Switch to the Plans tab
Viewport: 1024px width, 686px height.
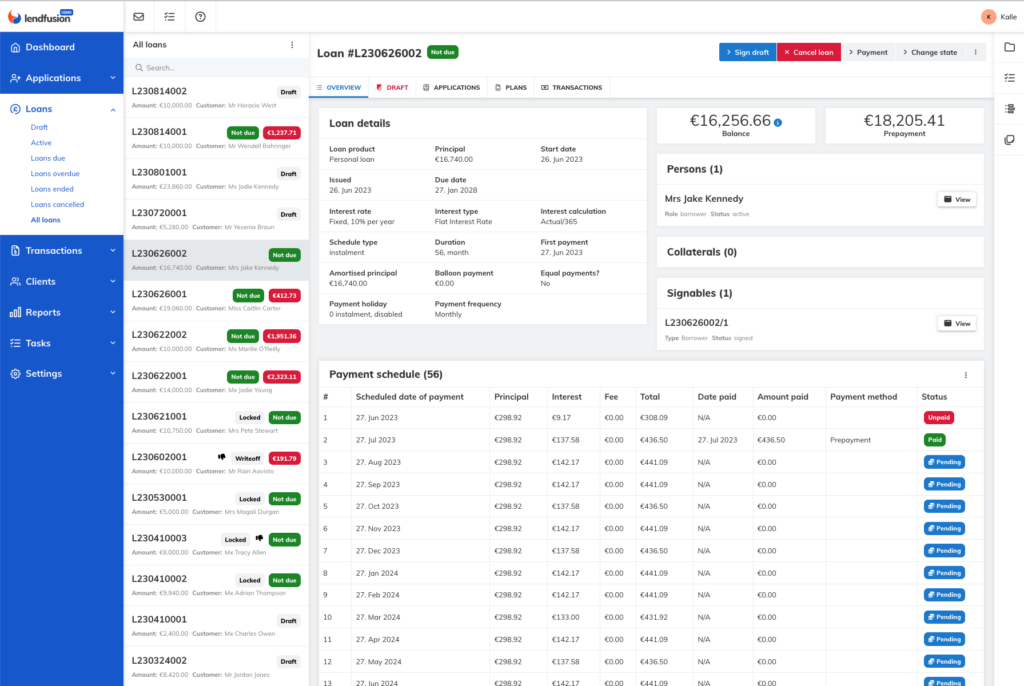coord(510,88)
